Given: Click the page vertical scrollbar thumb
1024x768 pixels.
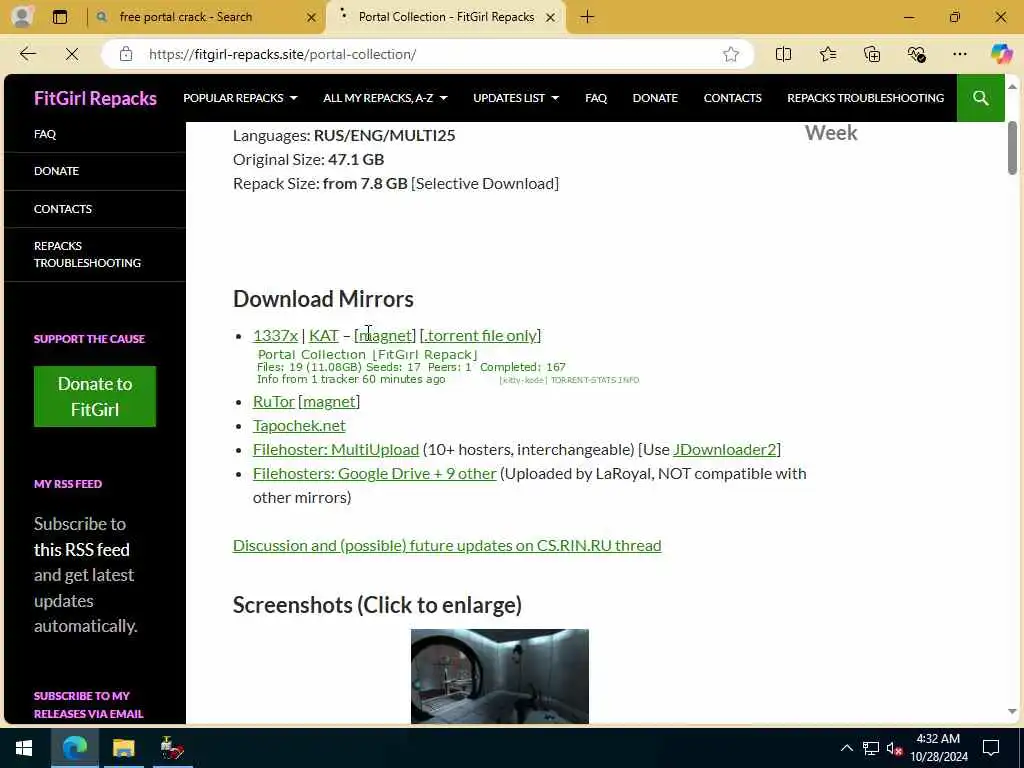Looking at the screenshot, I should pyautogui.click(x=1012, y=148).
